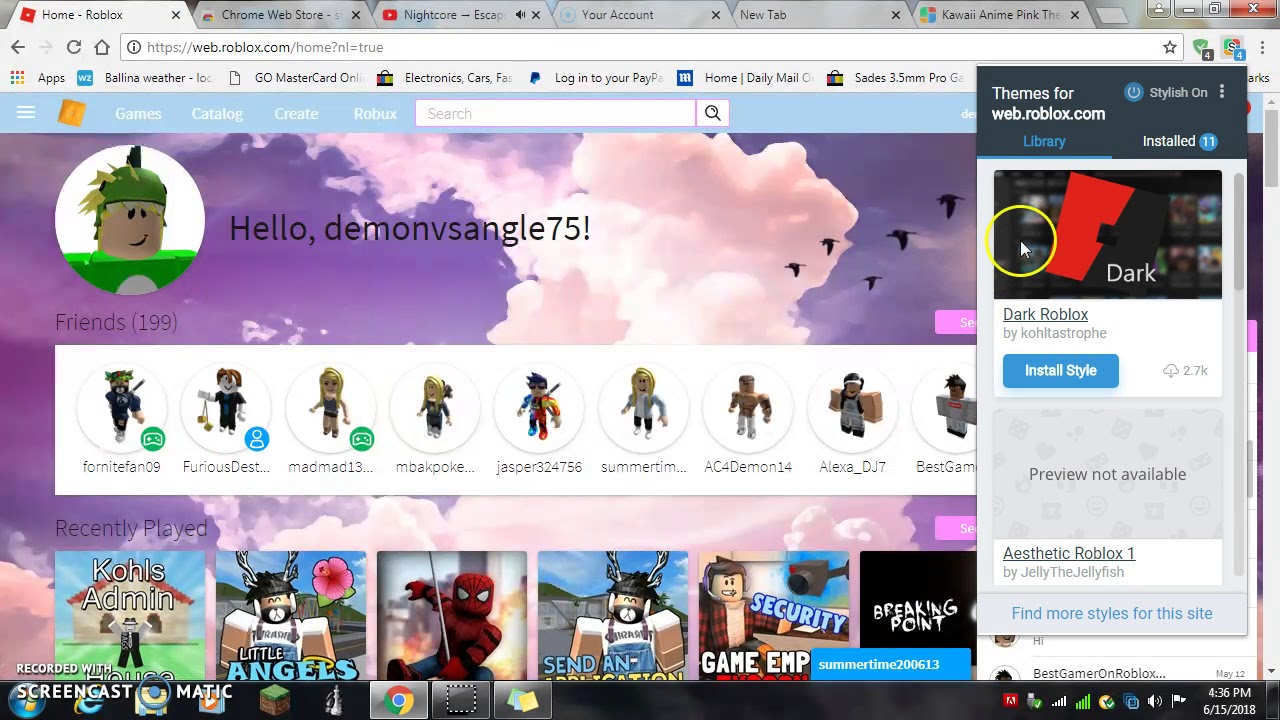
Task: Click the taskbar clock showing 4:36 PM
Action: [1229, 700]
